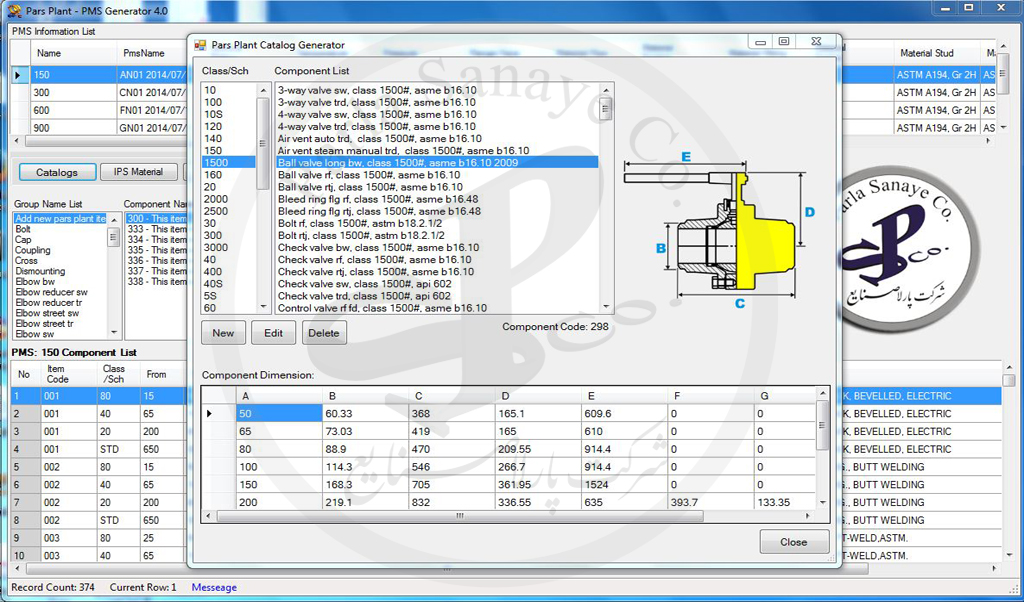Image resolution: width=1024 pixels, height=602 pixels.
Task: Click the New button in Catalog Generator
Action: (223, 333)
